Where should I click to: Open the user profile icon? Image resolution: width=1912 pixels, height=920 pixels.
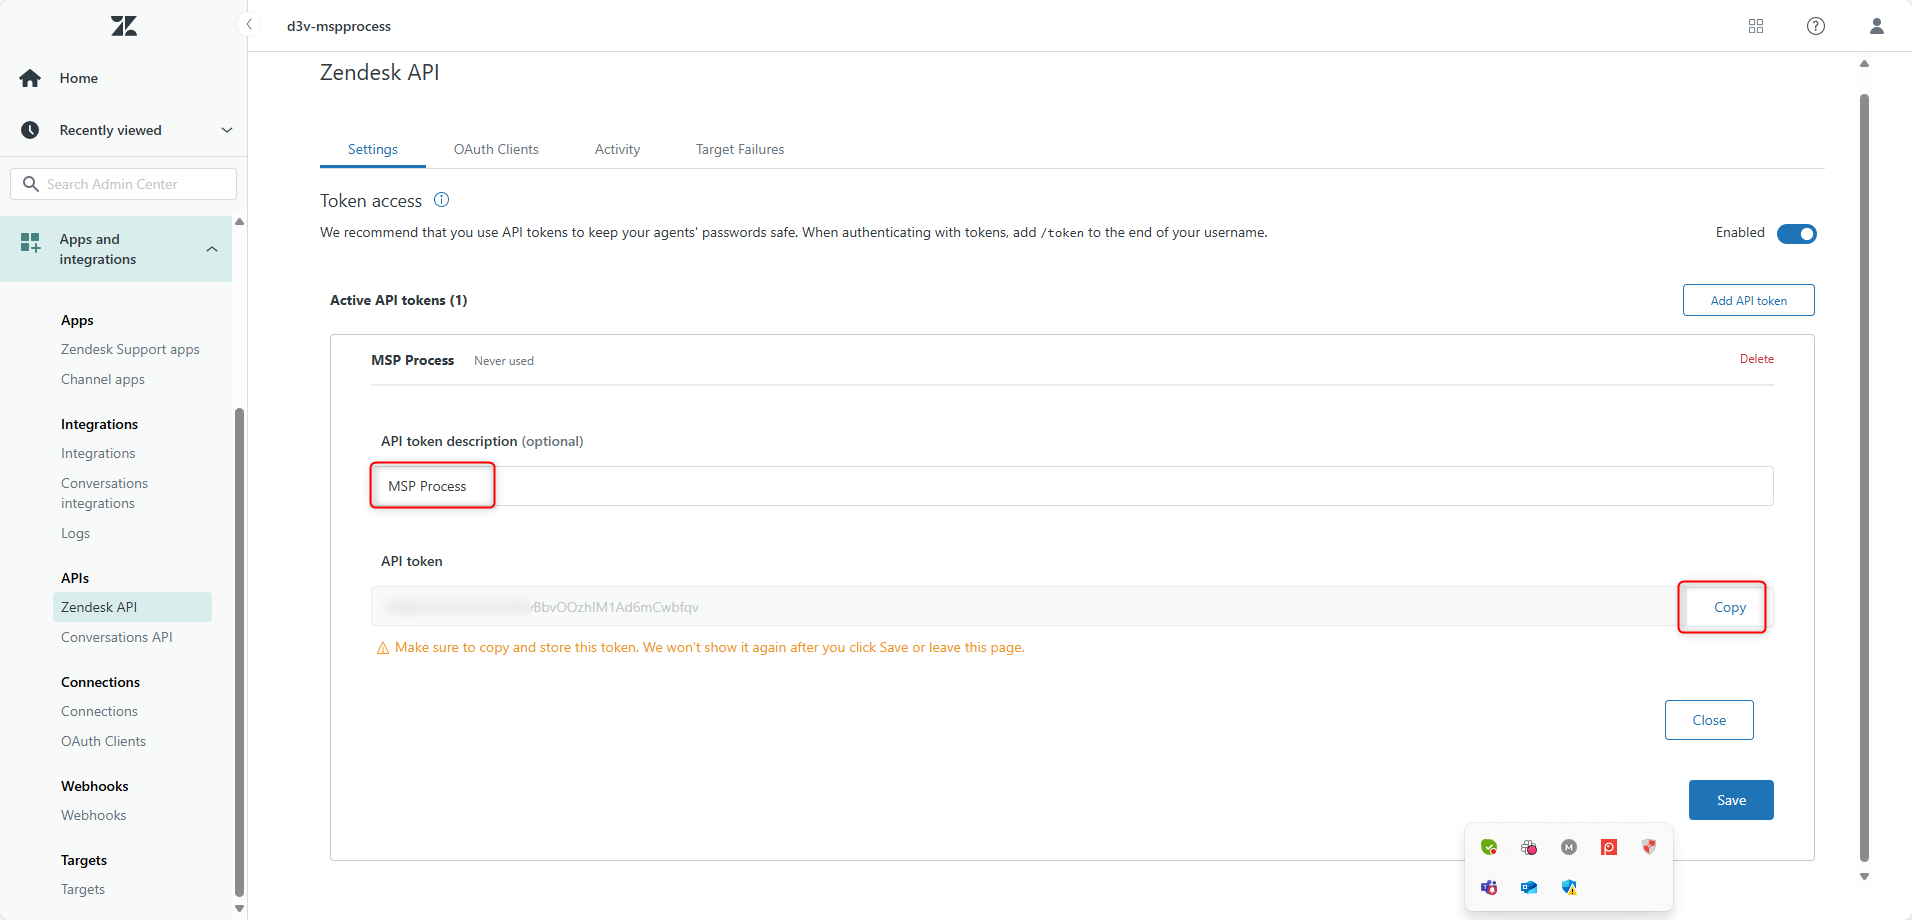tap(1877, 26)
